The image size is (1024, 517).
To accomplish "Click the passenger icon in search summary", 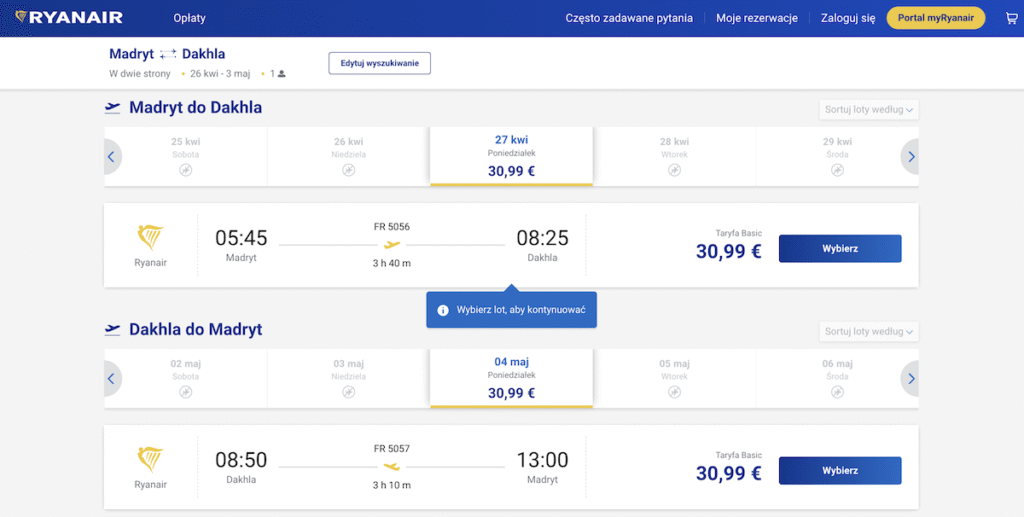I will tap(281, 74).
